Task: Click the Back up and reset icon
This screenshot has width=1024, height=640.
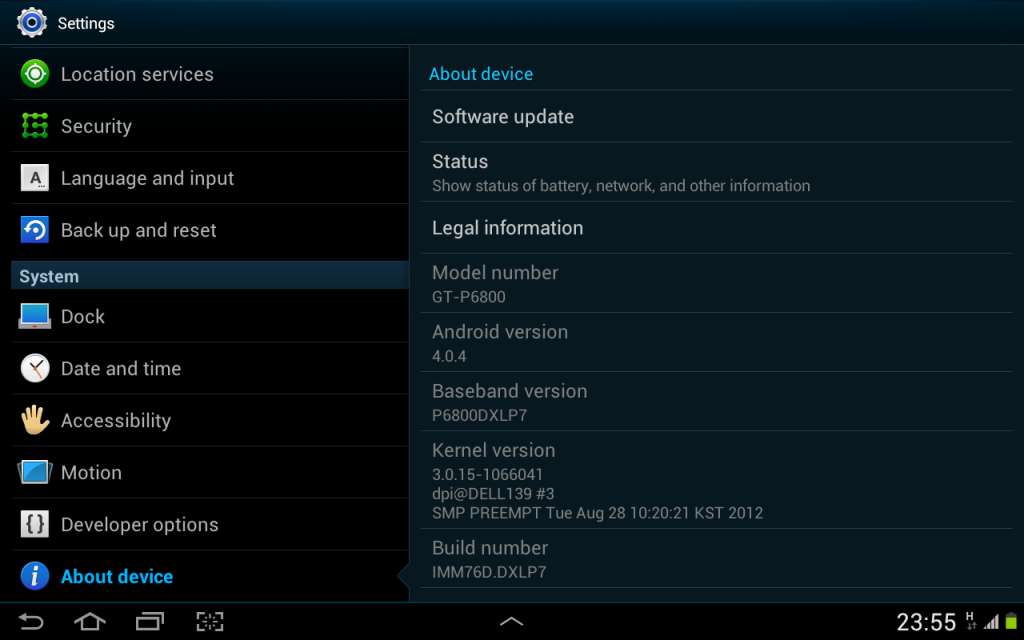Action: click(x=35, y=230)
